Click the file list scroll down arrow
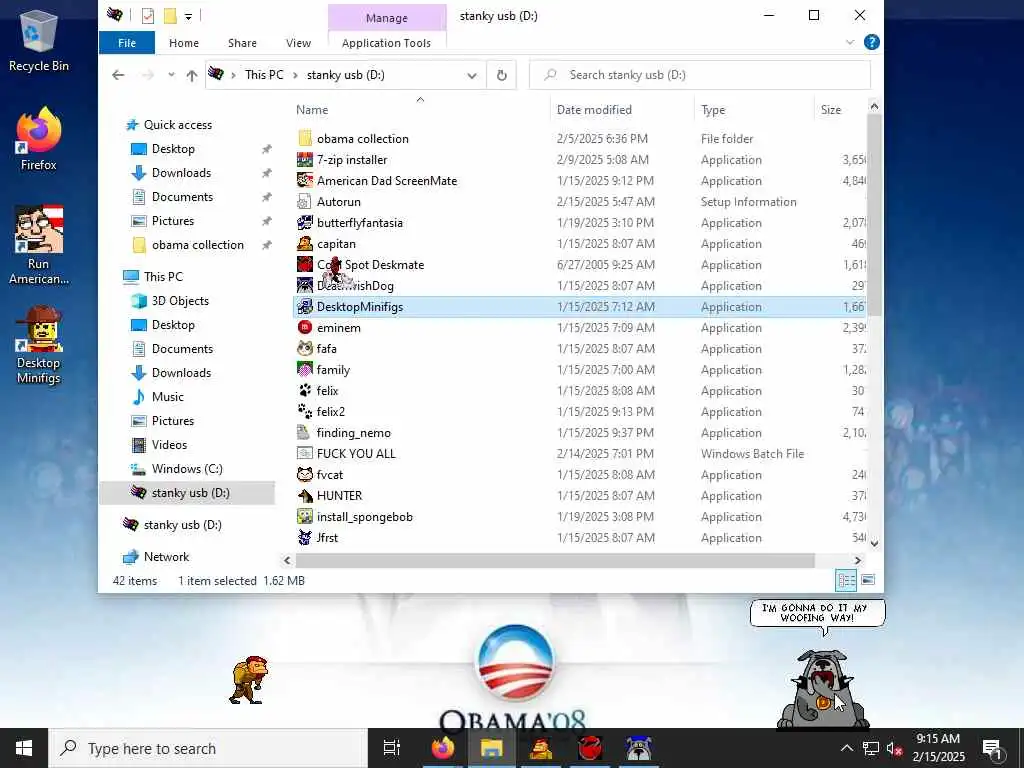Screen dimensions: 1024x768 coord(874,543)
